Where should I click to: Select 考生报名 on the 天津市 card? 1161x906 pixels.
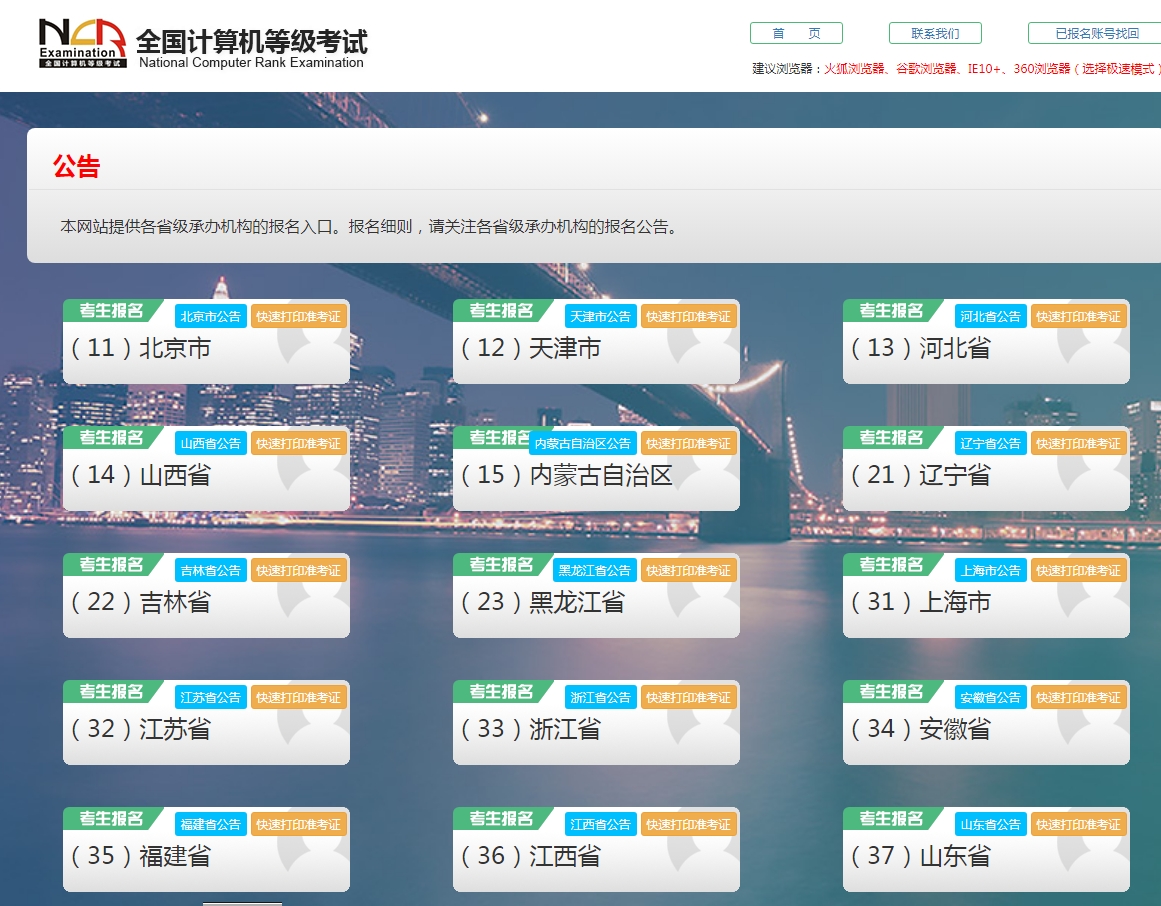click(x=500, y=310)
